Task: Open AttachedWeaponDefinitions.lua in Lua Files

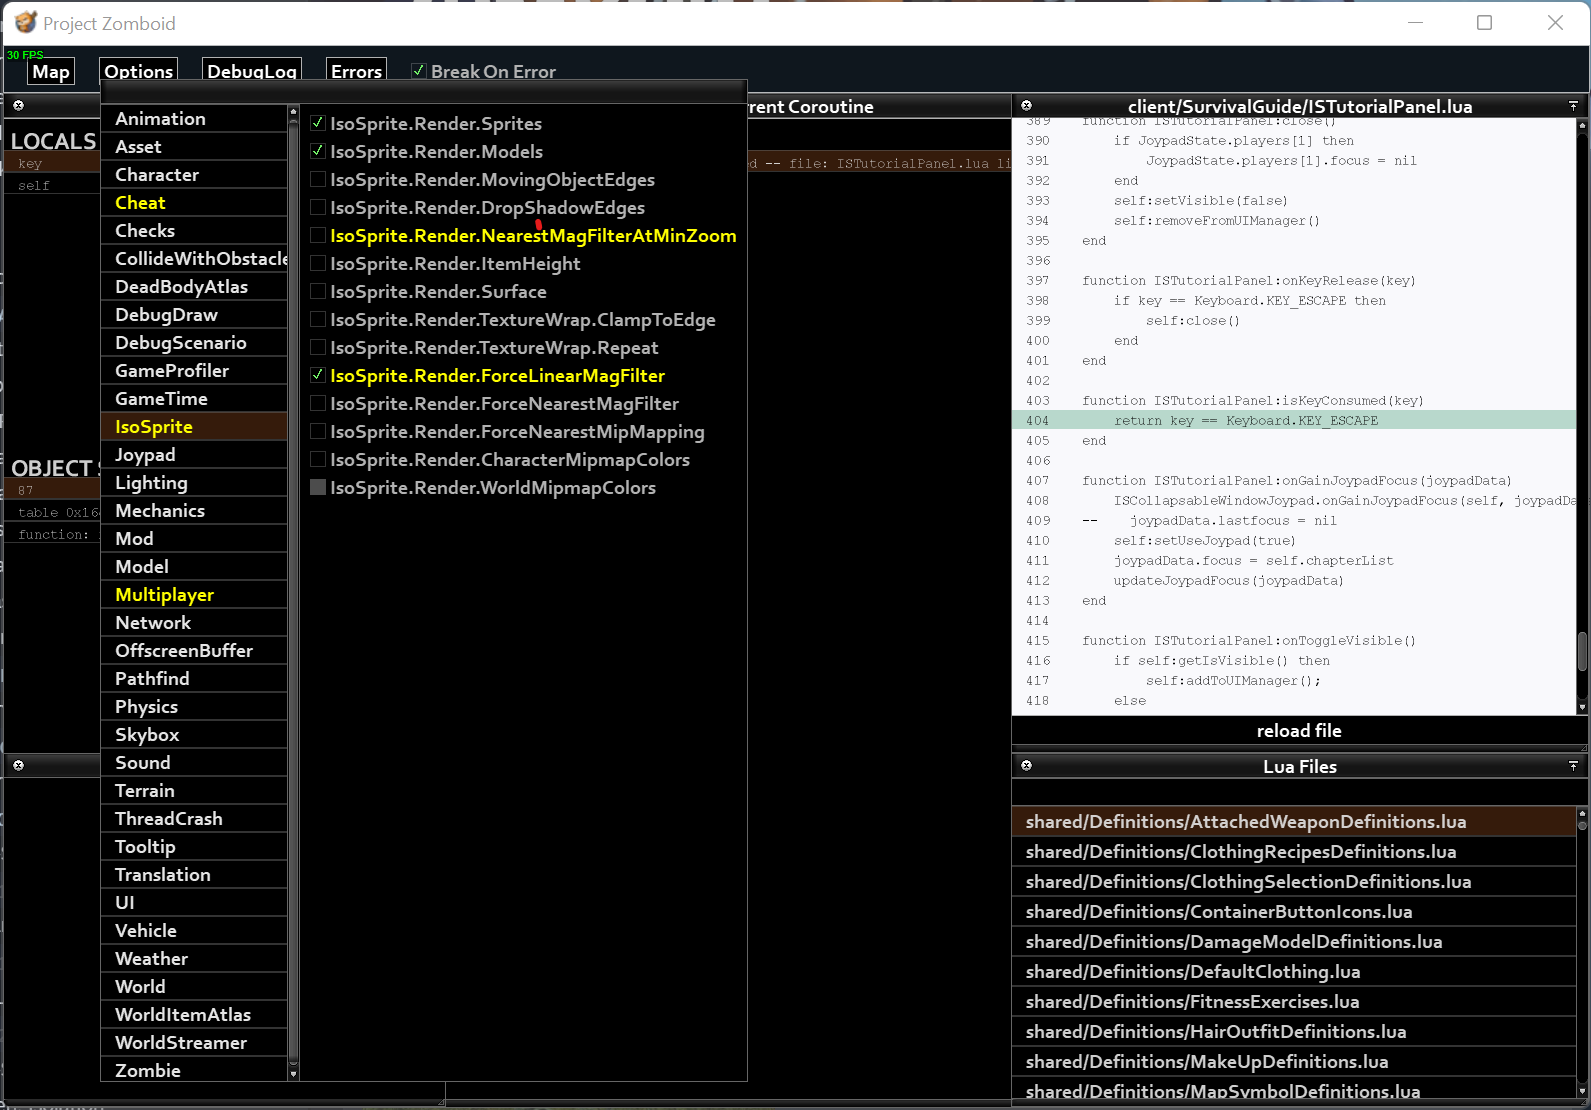Action: (1294, 821)
